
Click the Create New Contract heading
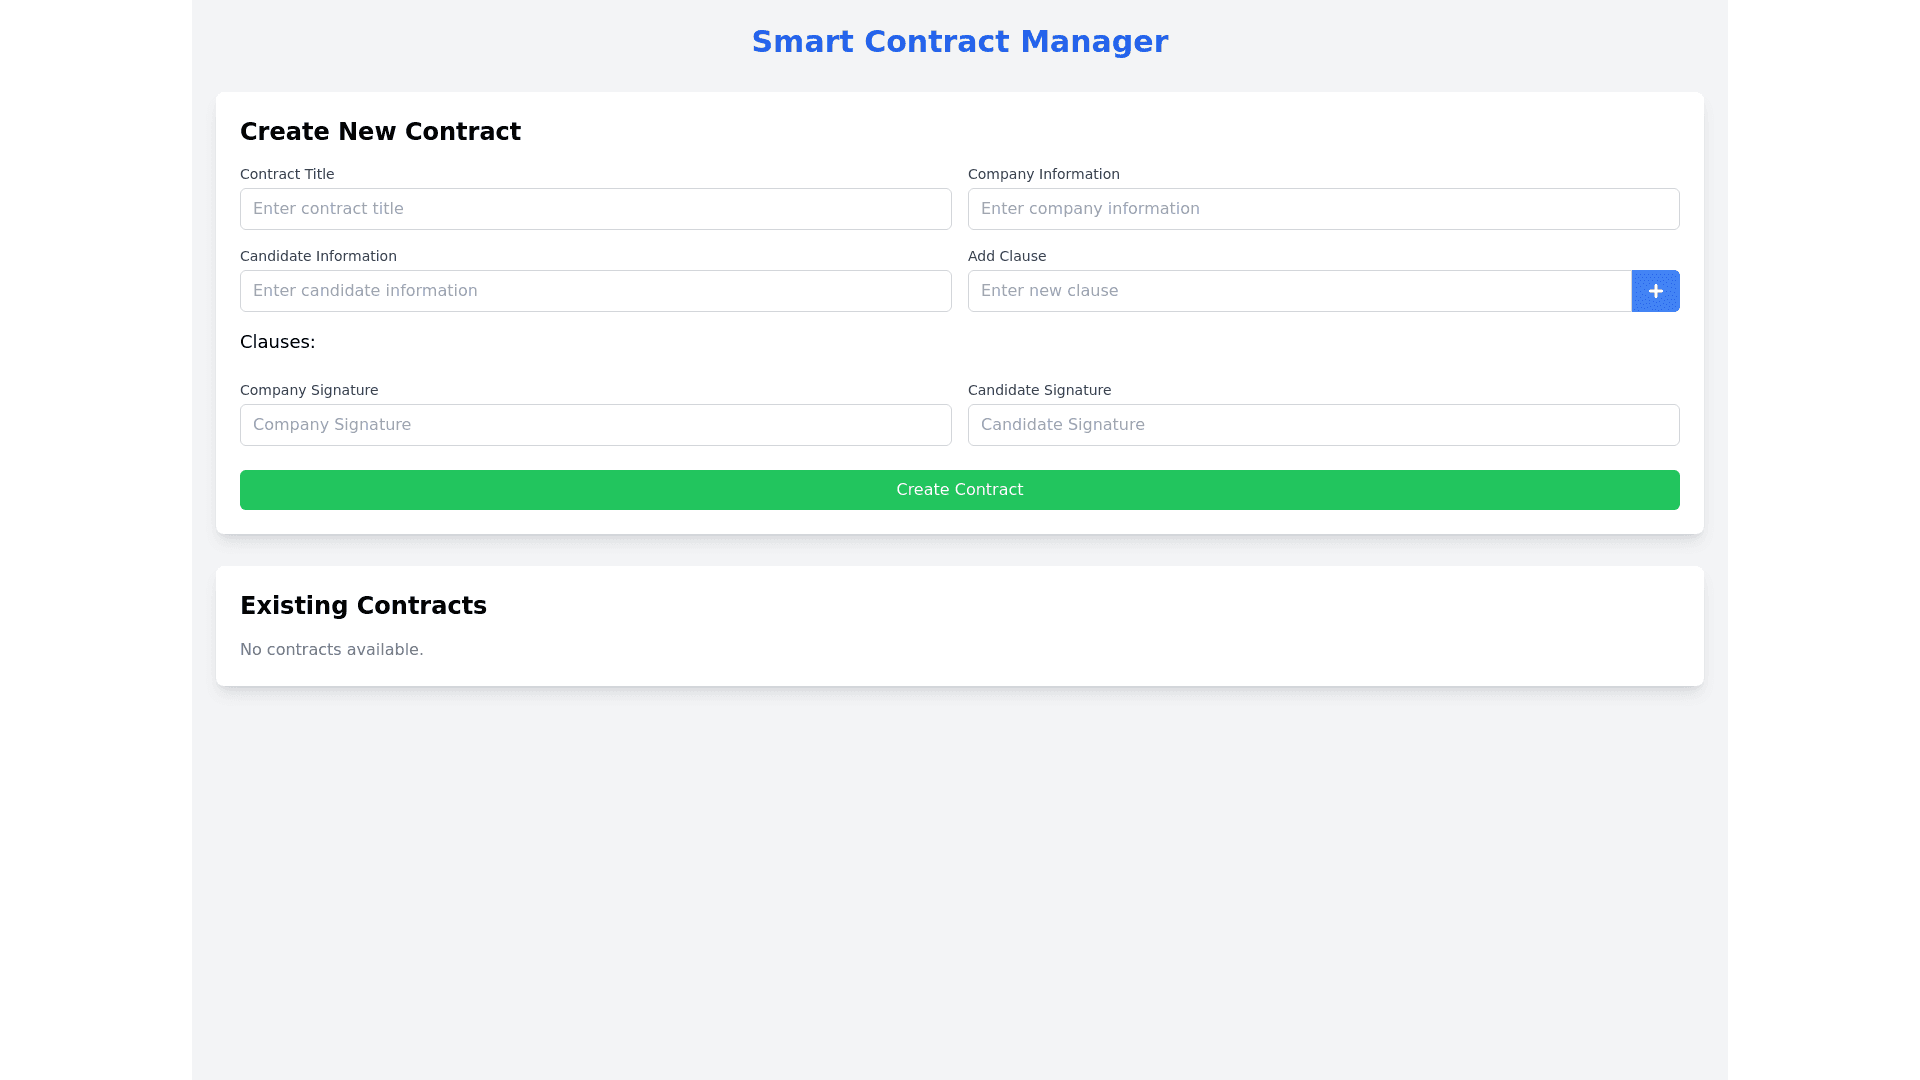tap(380, 132)
